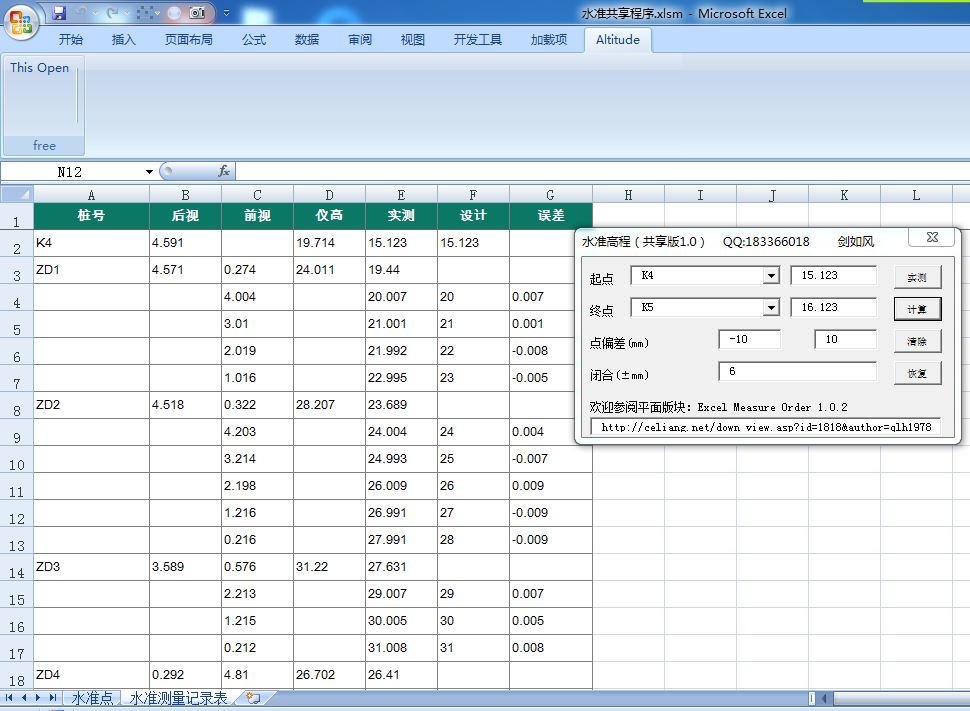
Task: Switch to the 页面布局 tab
Action: pos(188,40)
